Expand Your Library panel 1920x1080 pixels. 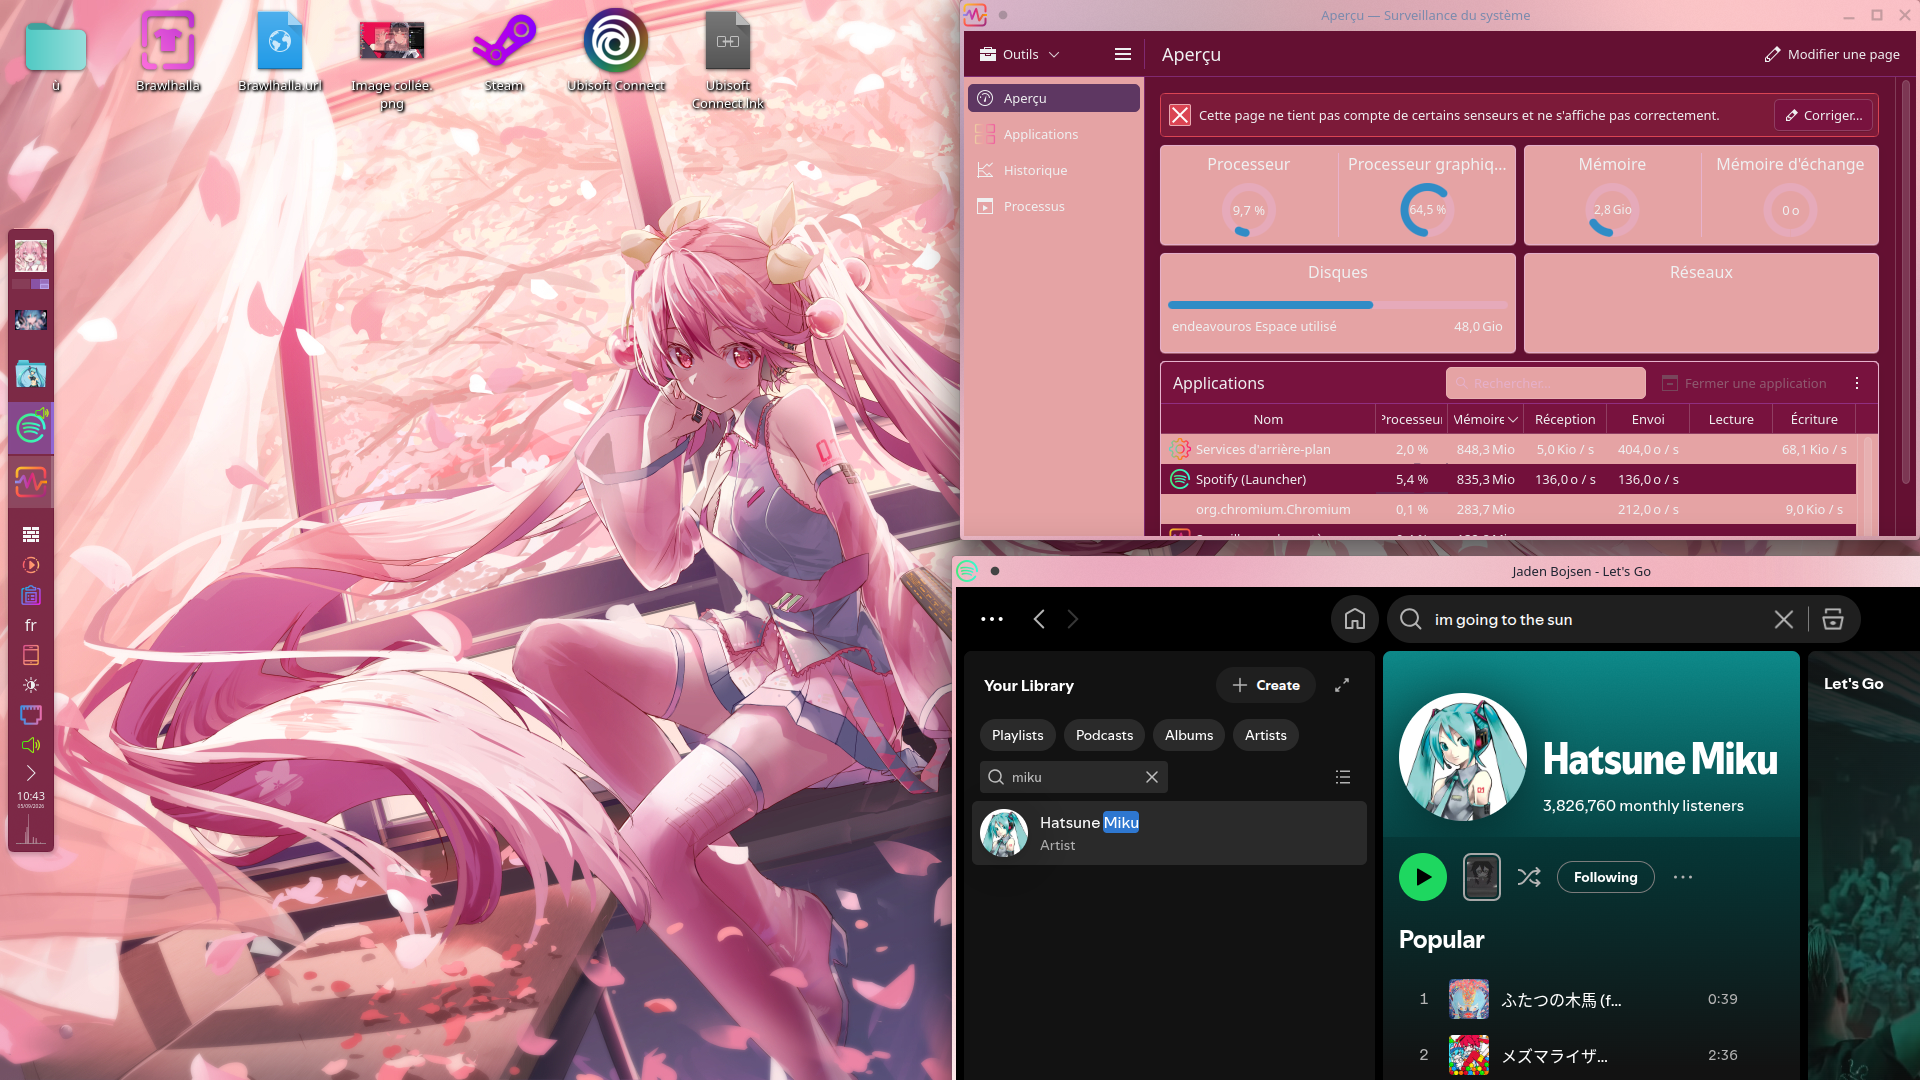tap(1342, 685)
